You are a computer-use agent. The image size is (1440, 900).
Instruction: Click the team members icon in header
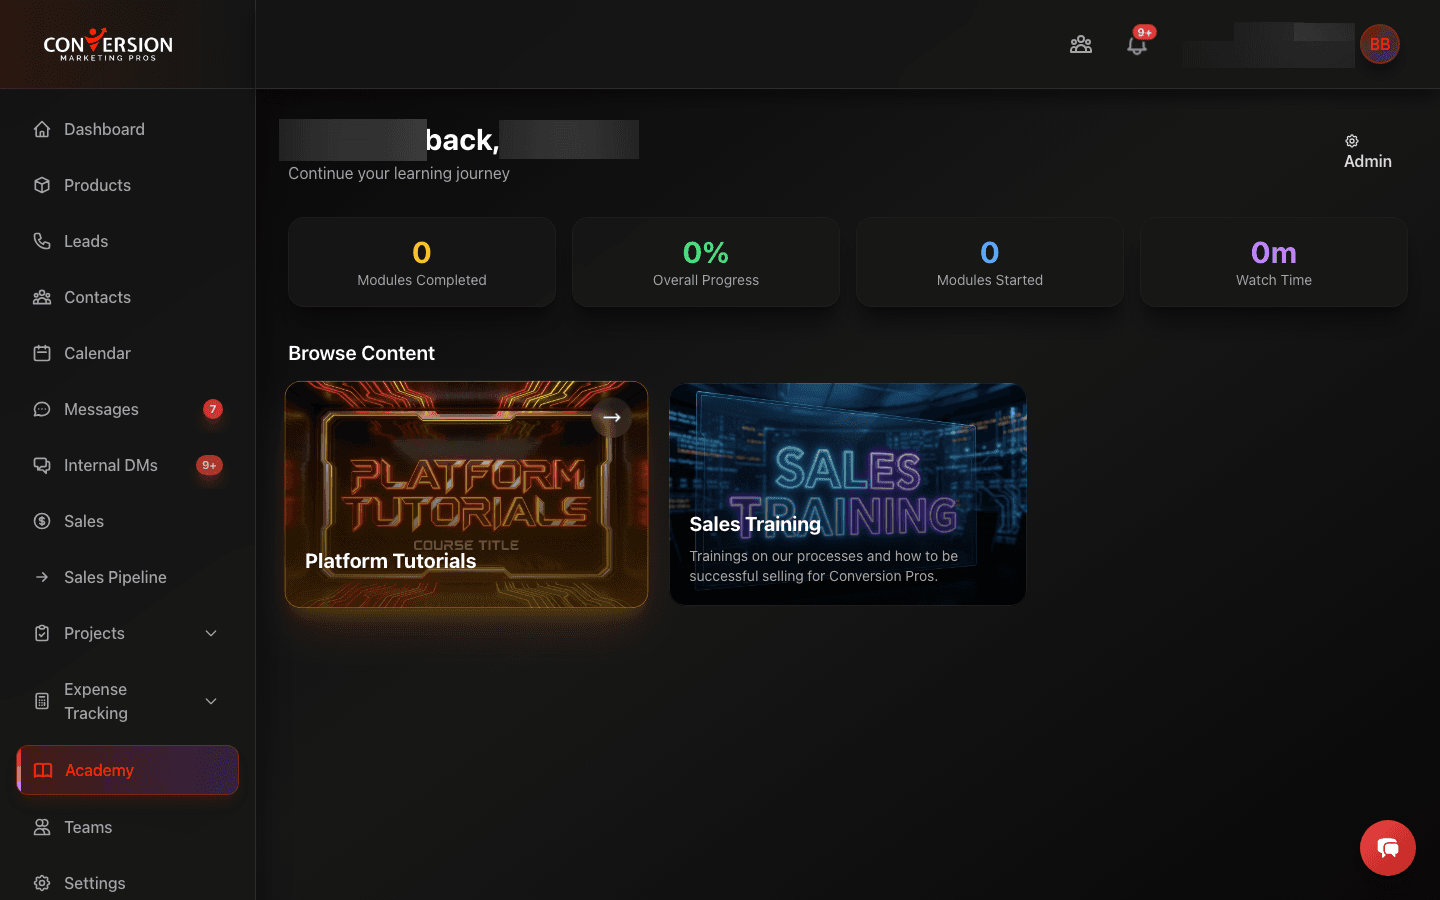[x=1081, y=45]
